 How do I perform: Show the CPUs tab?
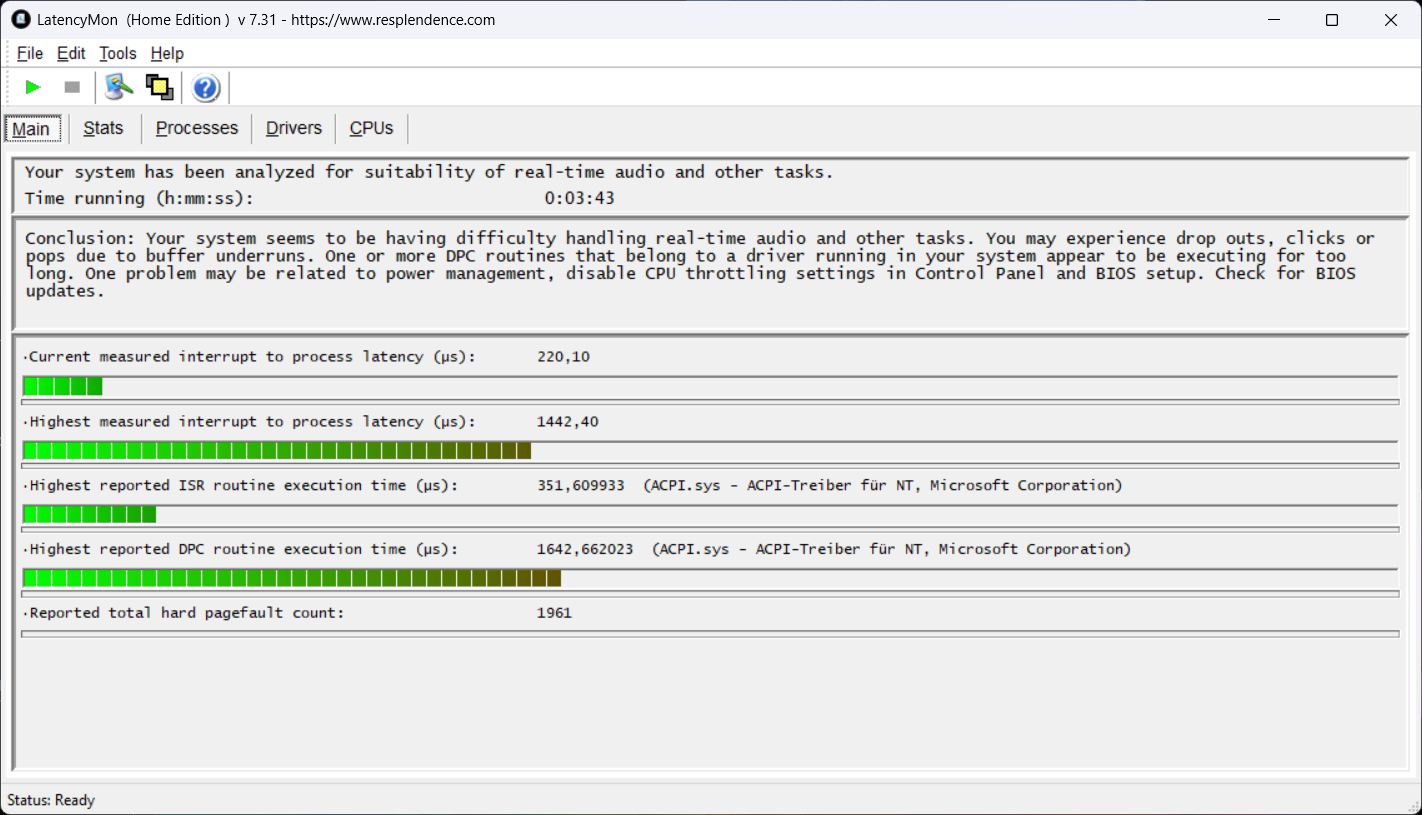(371, 128)
